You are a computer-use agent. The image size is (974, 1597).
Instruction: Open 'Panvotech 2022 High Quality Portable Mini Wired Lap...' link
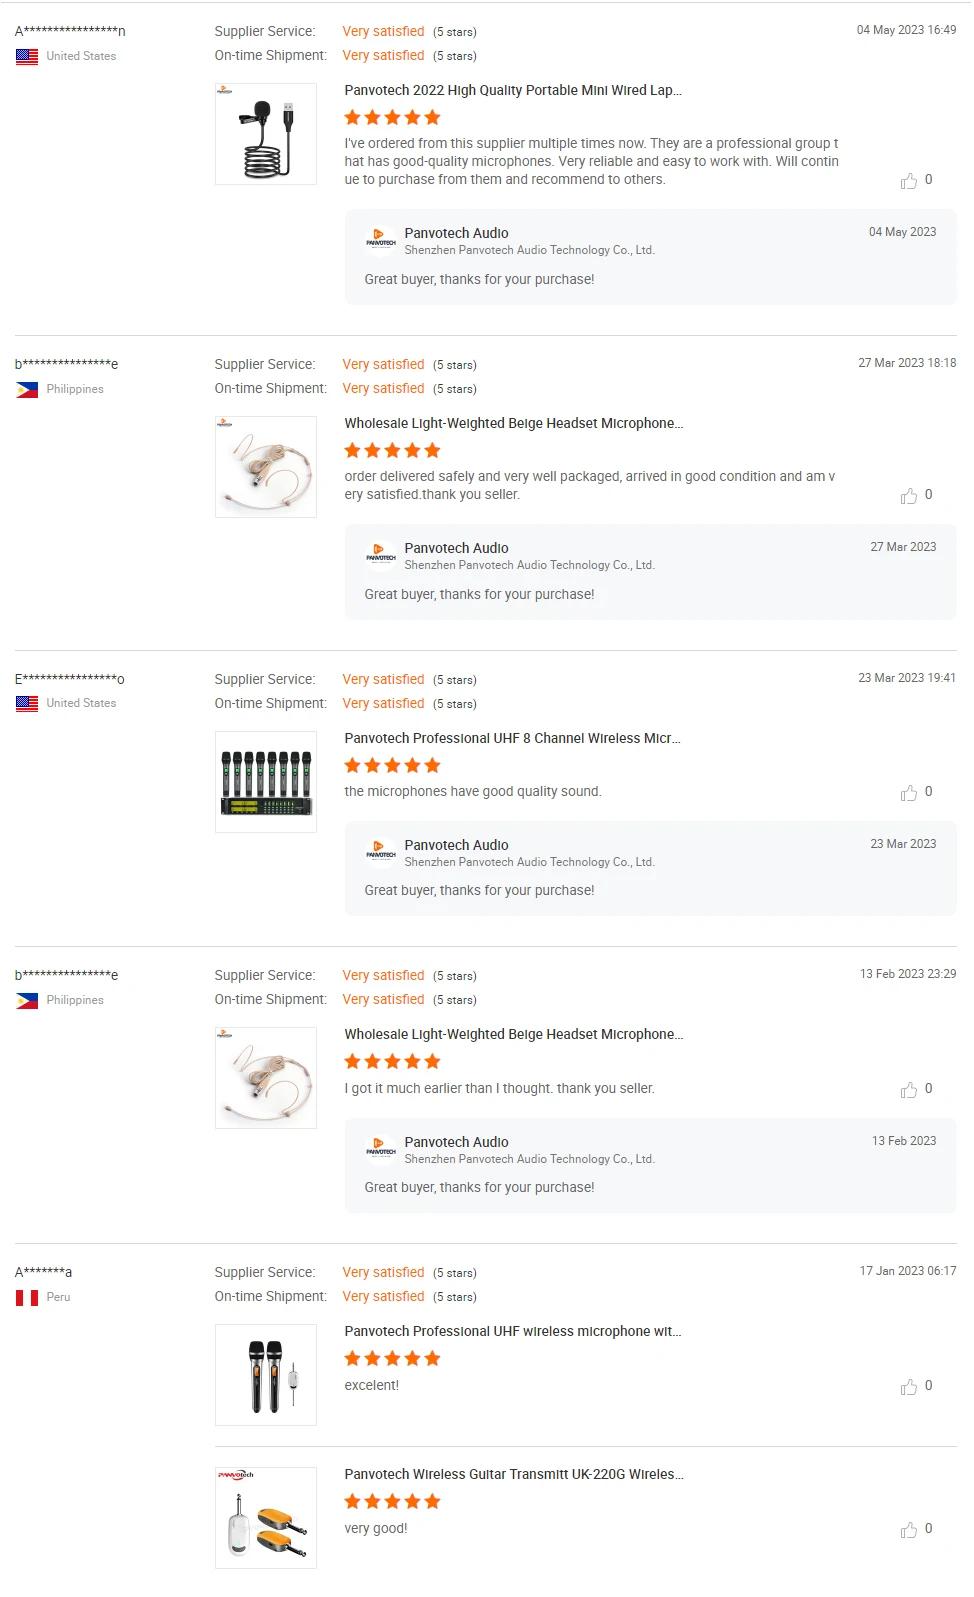click(x=513, y=90)
